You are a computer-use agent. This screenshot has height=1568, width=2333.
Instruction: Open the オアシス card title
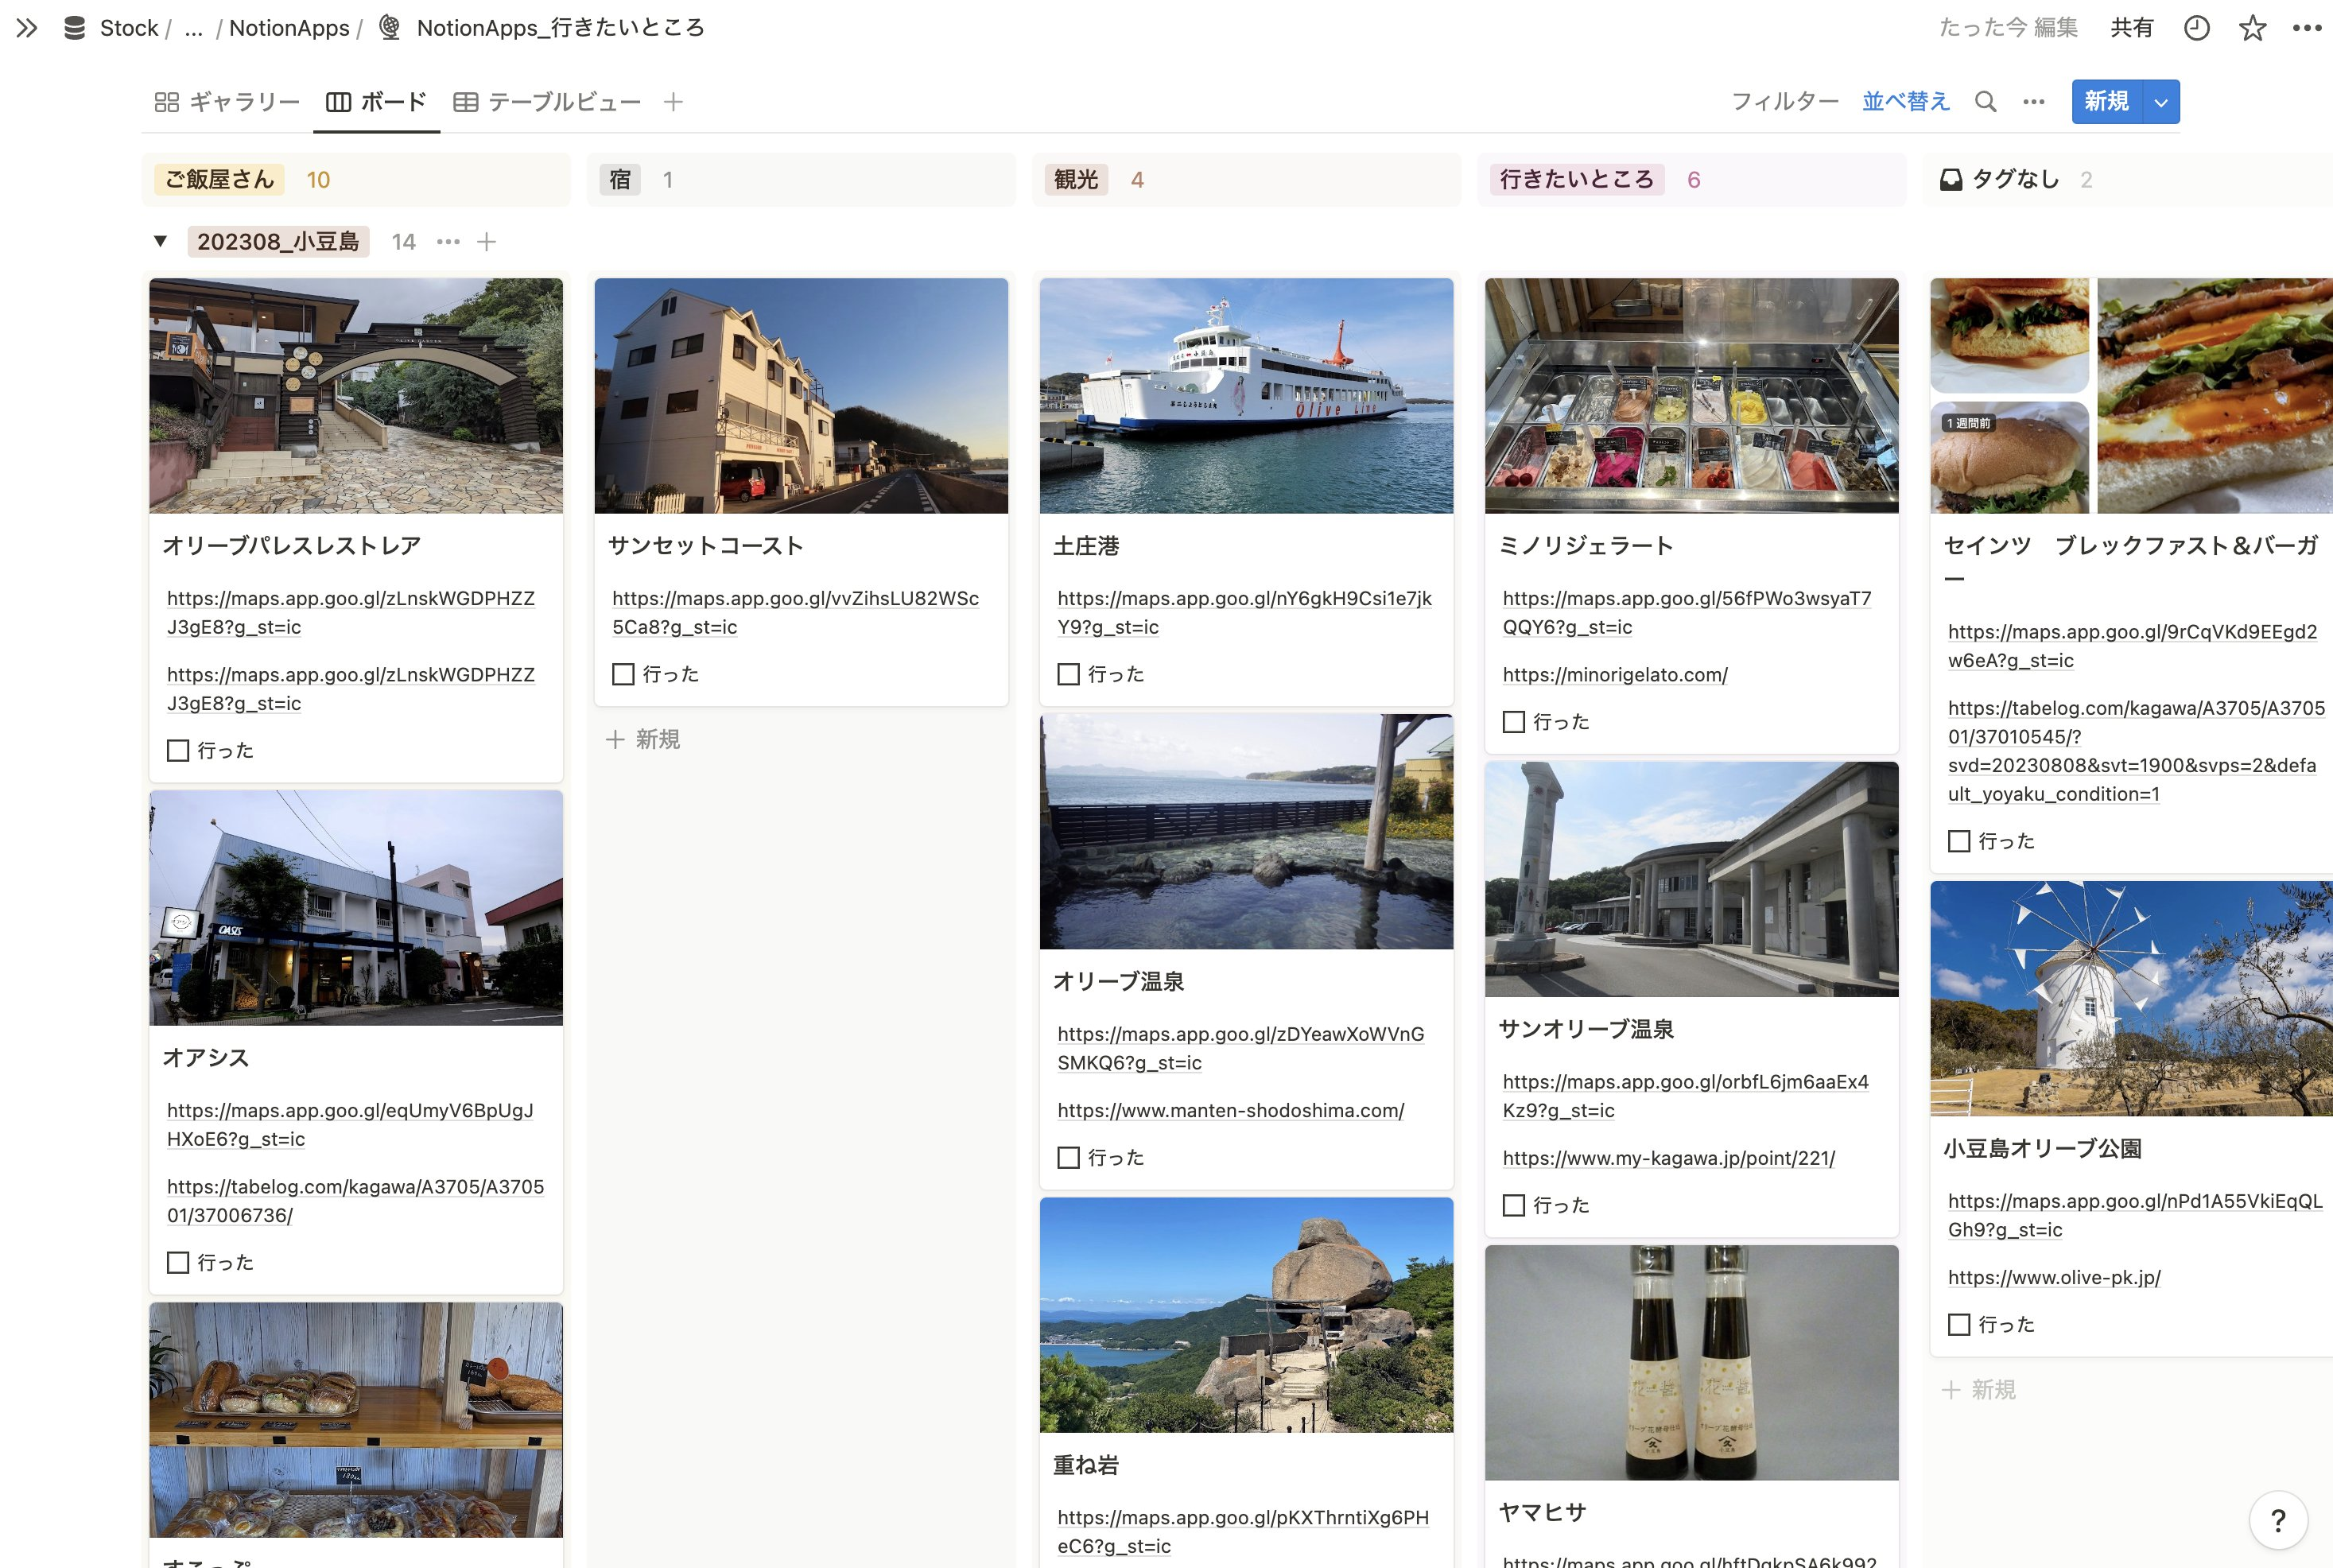(205, 1058)
